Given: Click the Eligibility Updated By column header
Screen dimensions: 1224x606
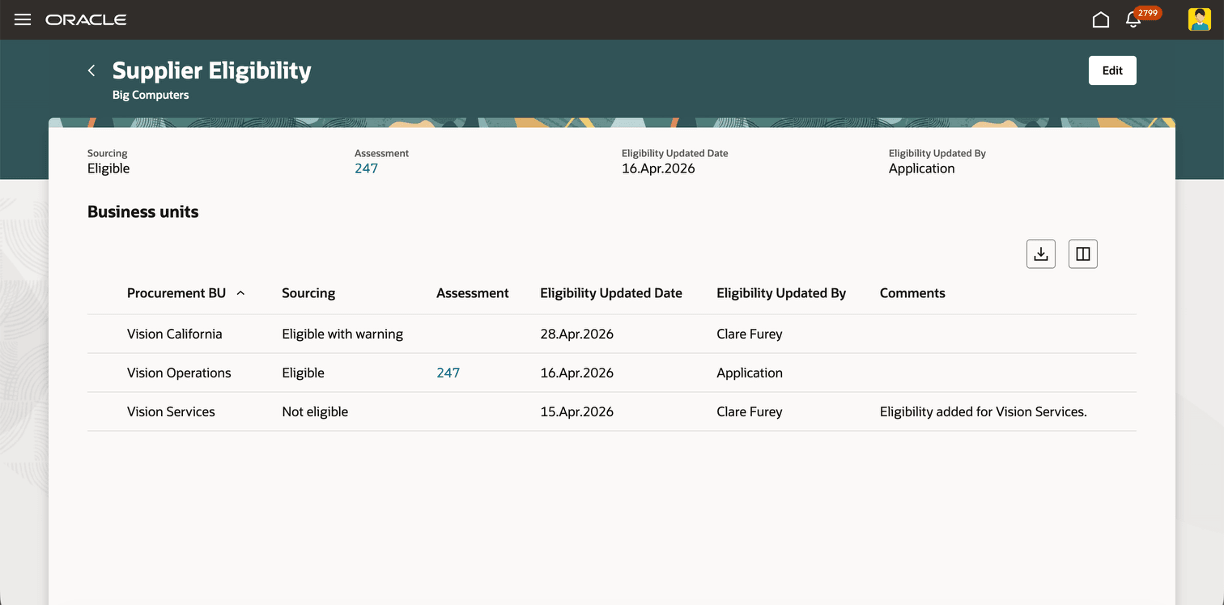Looking at the screenshot, I should pos(781,293).
